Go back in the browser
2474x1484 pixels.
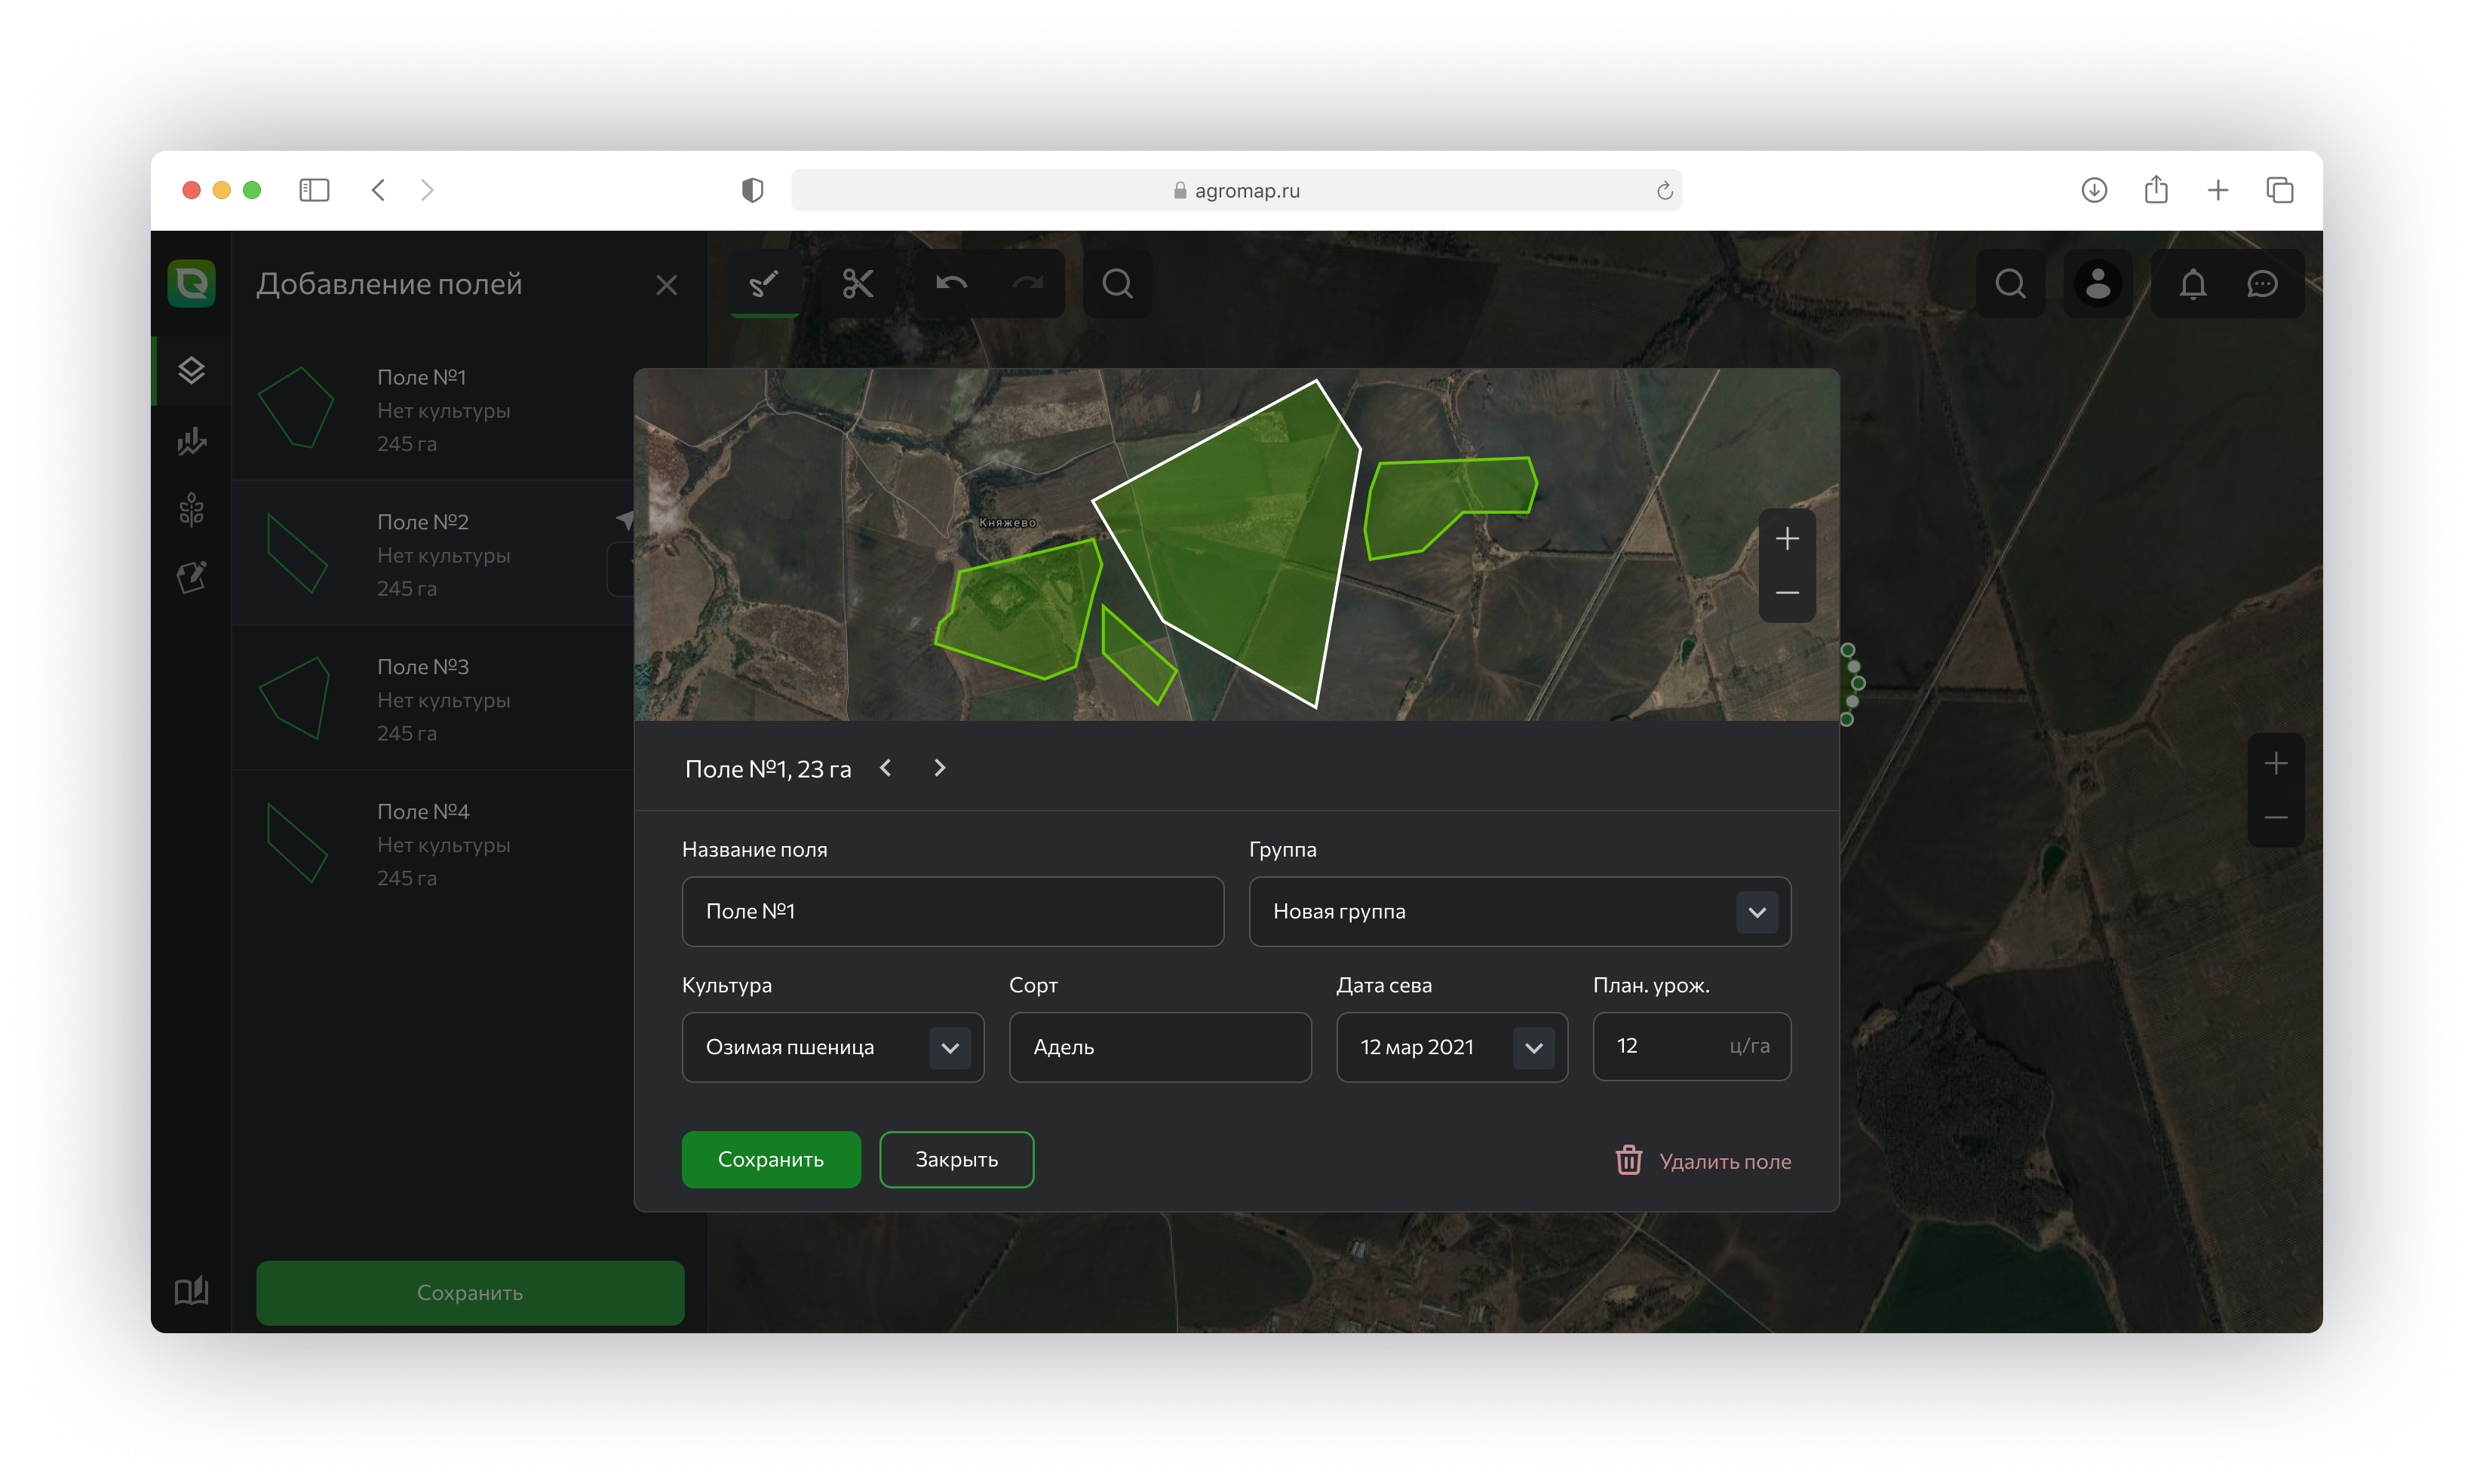(x=378, y=190)
